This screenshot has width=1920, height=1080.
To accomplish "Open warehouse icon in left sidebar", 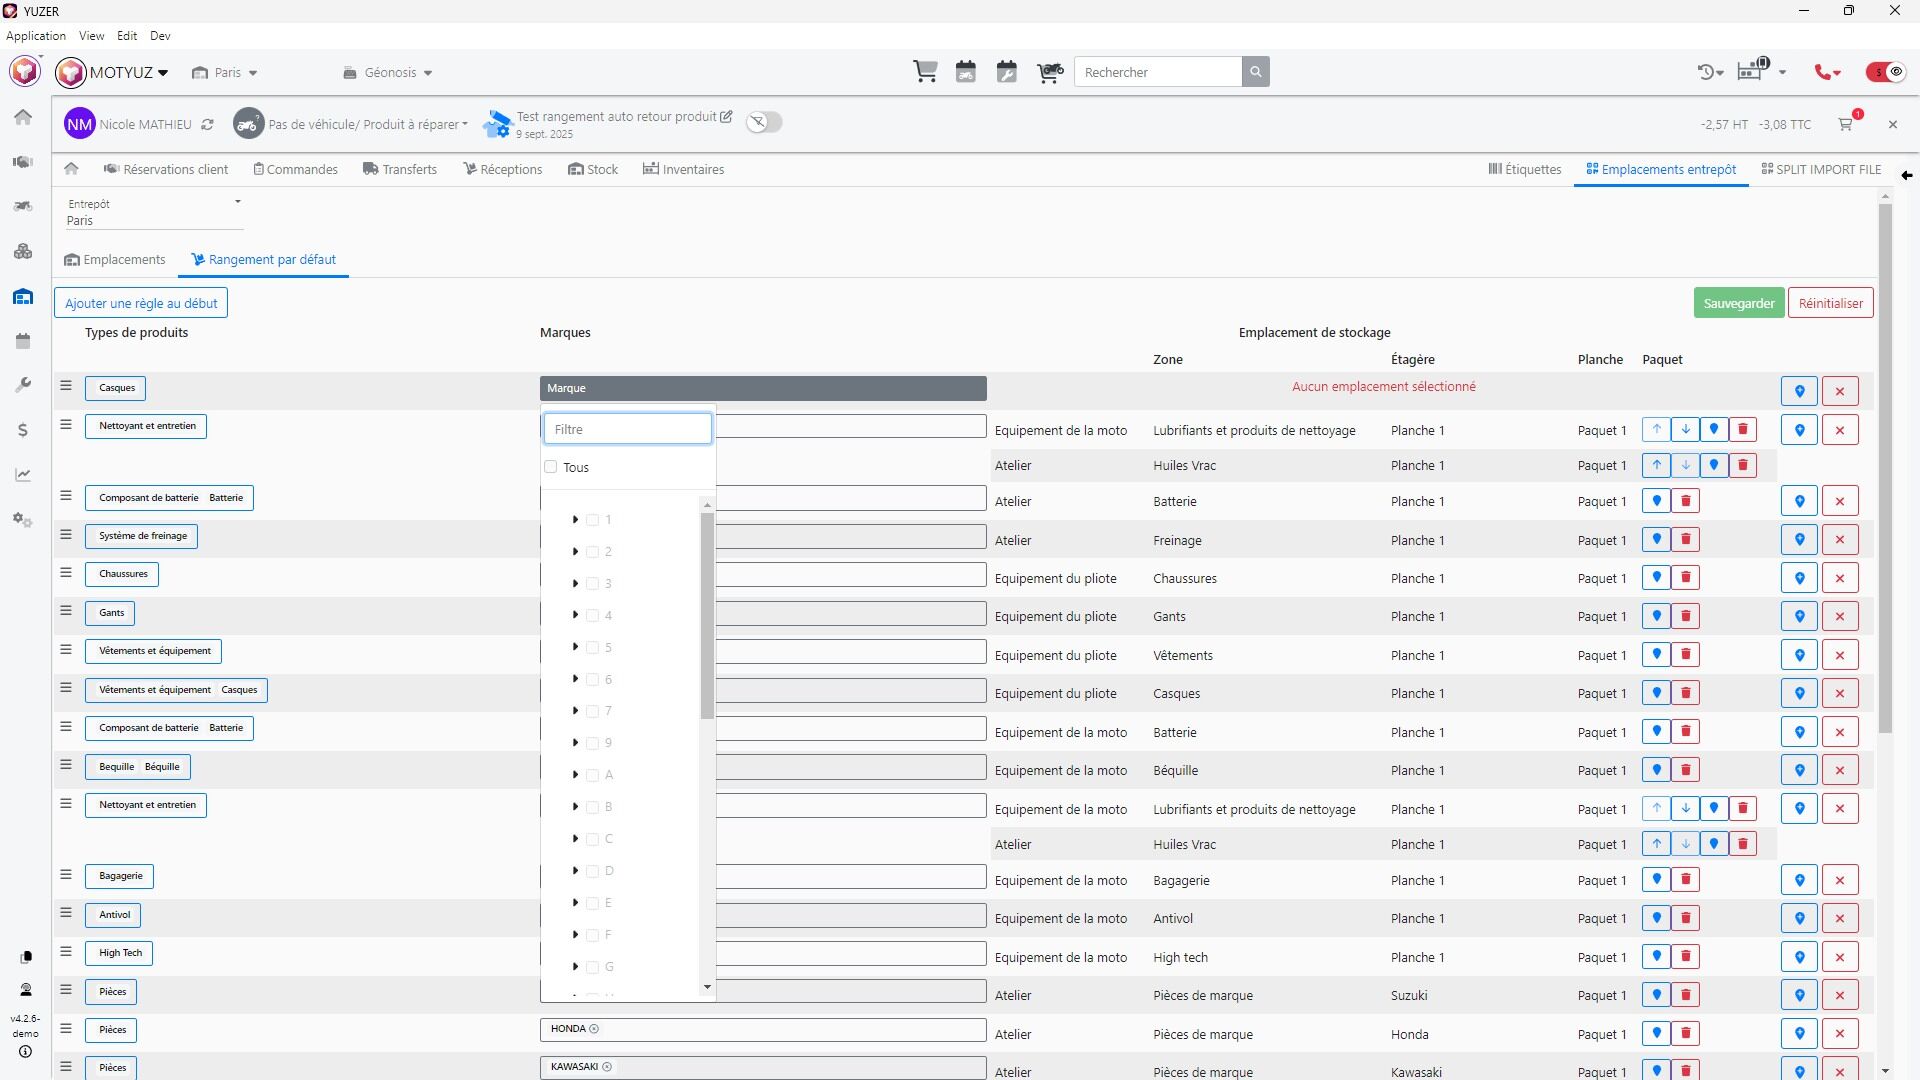I will coord(23,297).
